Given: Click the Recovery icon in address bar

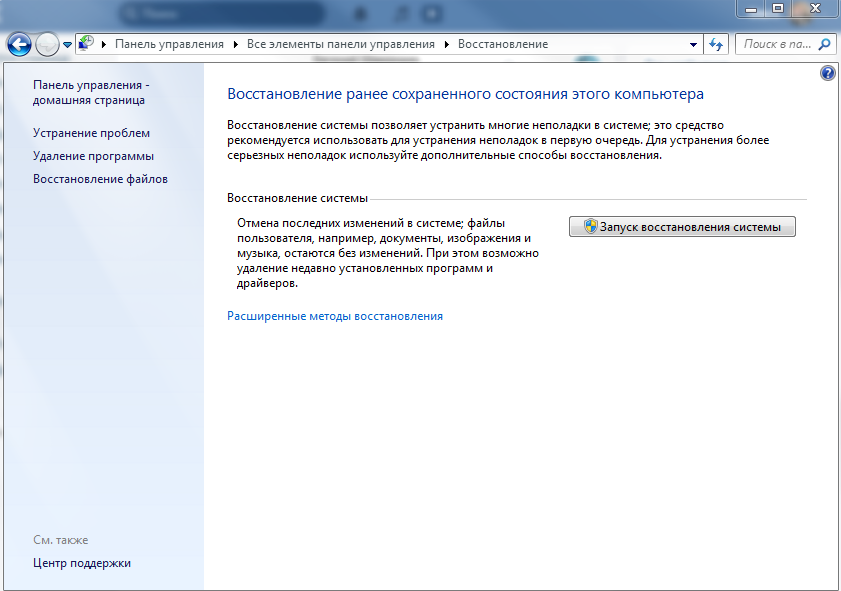Looking at the screenshot, I should tap(86, 43).
